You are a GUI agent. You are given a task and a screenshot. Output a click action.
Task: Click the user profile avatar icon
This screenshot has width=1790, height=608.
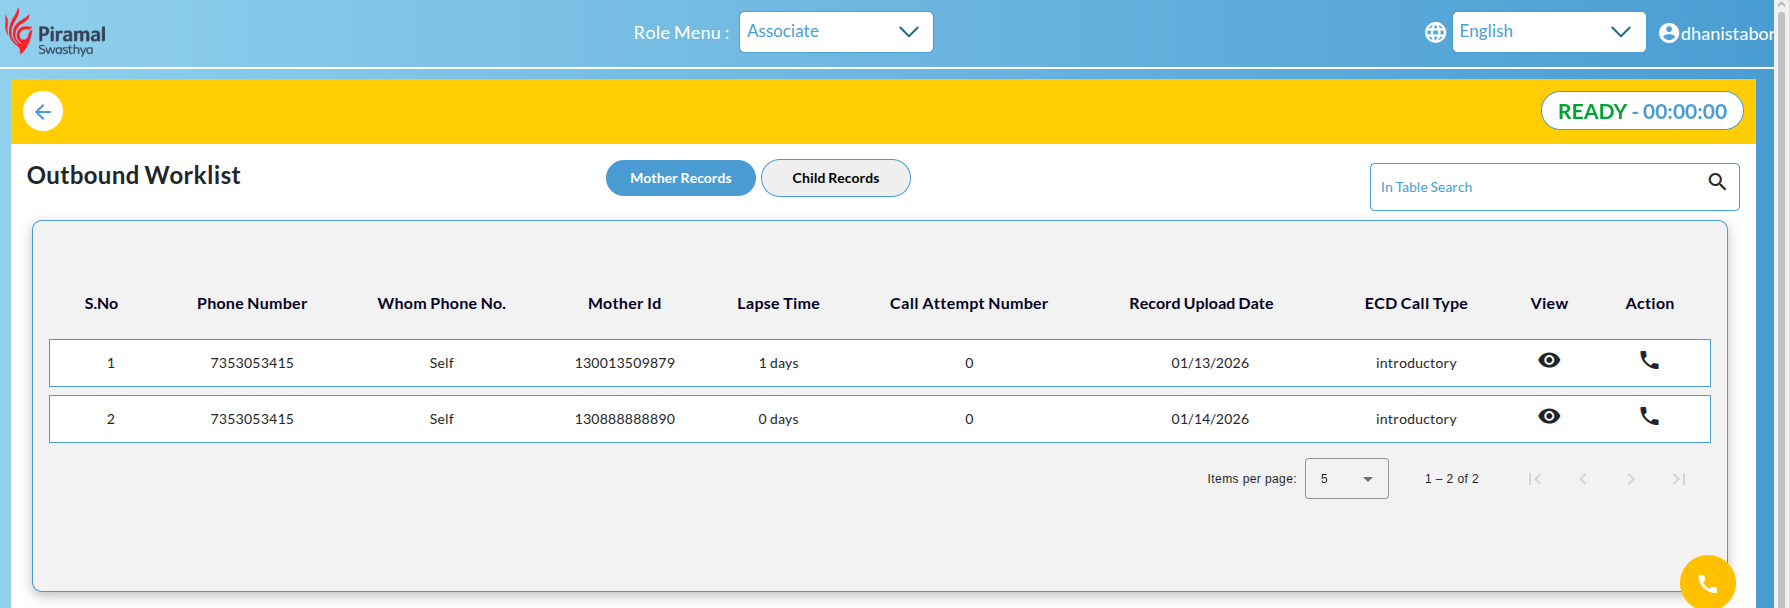click(x=1668, y=33)
